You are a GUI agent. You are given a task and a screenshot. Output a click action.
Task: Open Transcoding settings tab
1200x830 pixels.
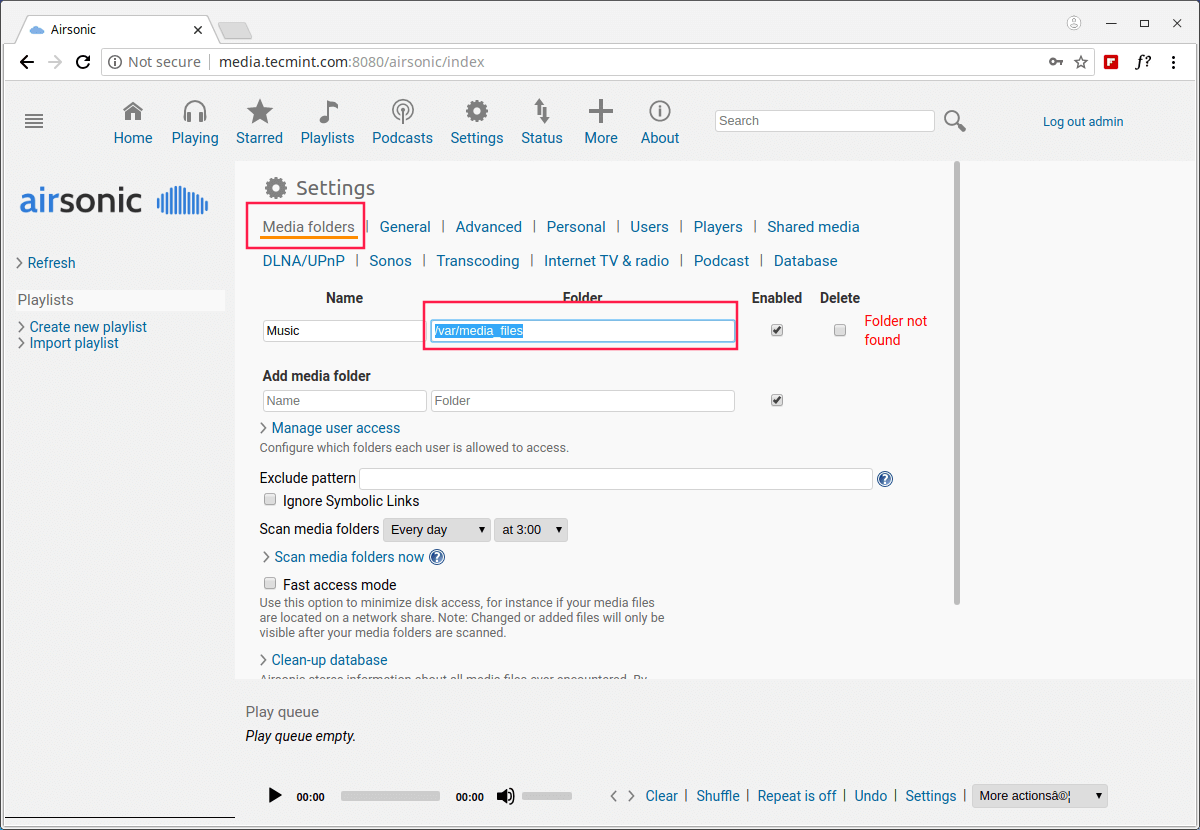478,261
